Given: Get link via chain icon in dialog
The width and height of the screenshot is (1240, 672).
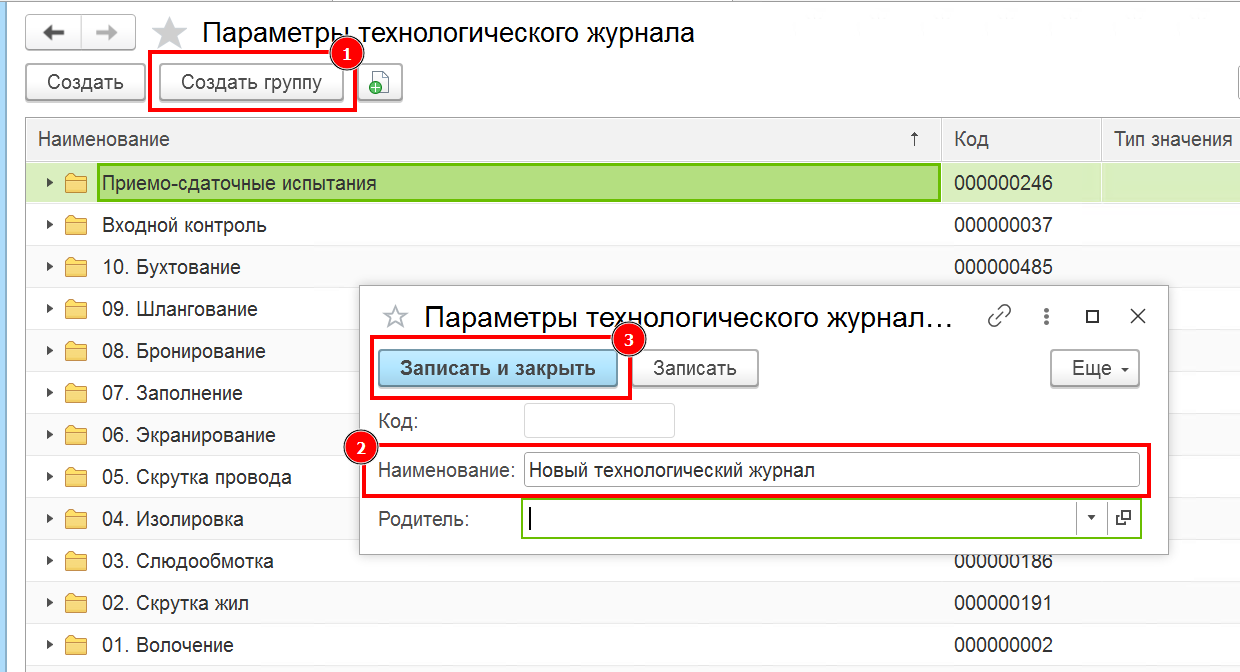Looking at the screenshot, I should point(999,316).
